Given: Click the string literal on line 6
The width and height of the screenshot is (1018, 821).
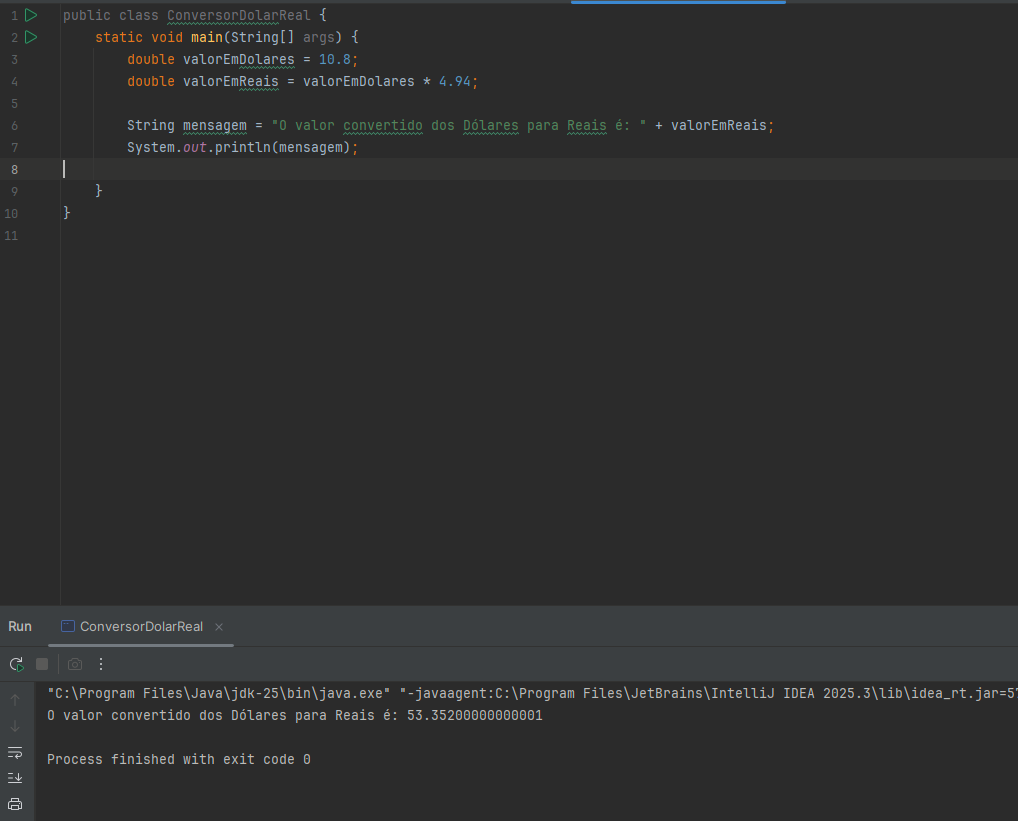Looking at the screenshot, I should point(459,125).
